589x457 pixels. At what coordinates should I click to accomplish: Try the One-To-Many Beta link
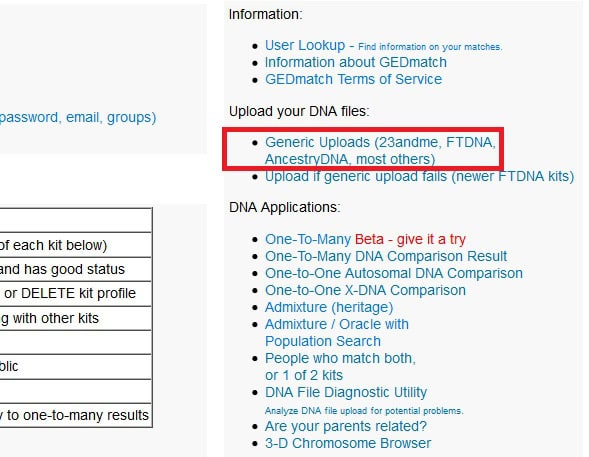pos(365,239)
